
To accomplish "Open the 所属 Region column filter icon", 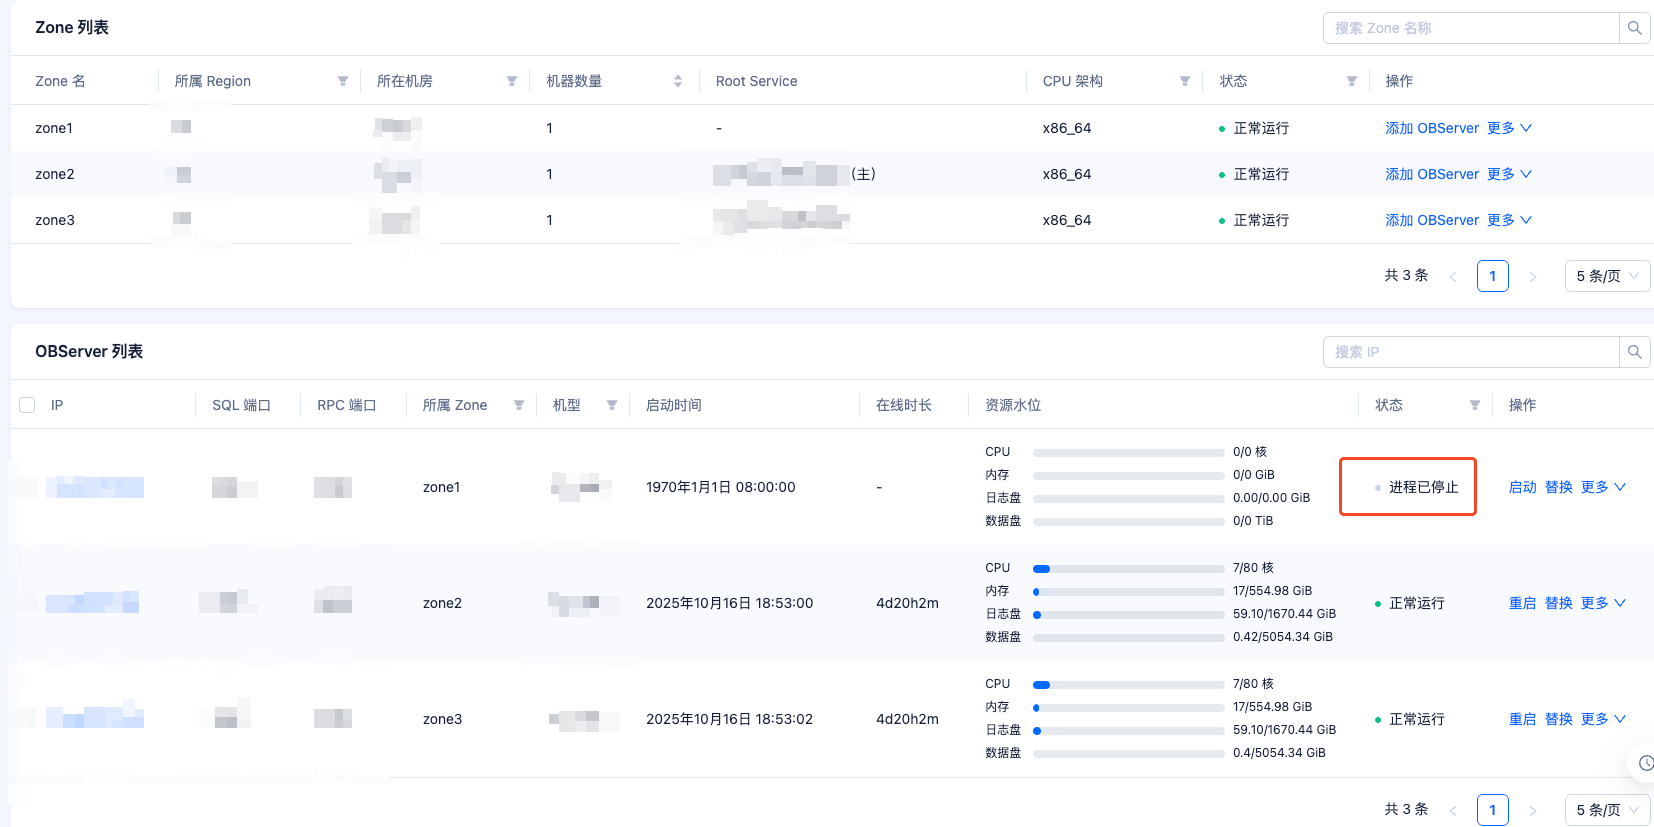I will pos(343,81).
